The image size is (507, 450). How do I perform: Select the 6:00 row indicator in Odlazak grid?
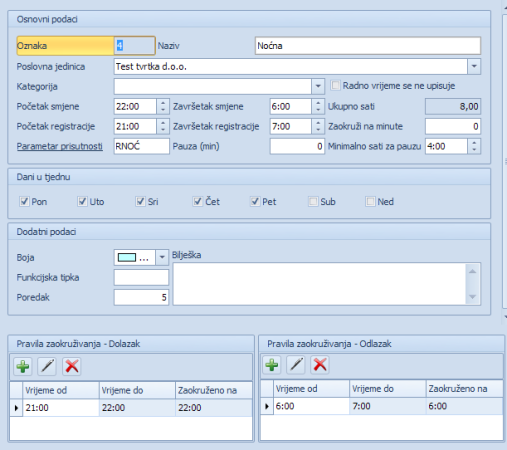(x=267, y=406)
